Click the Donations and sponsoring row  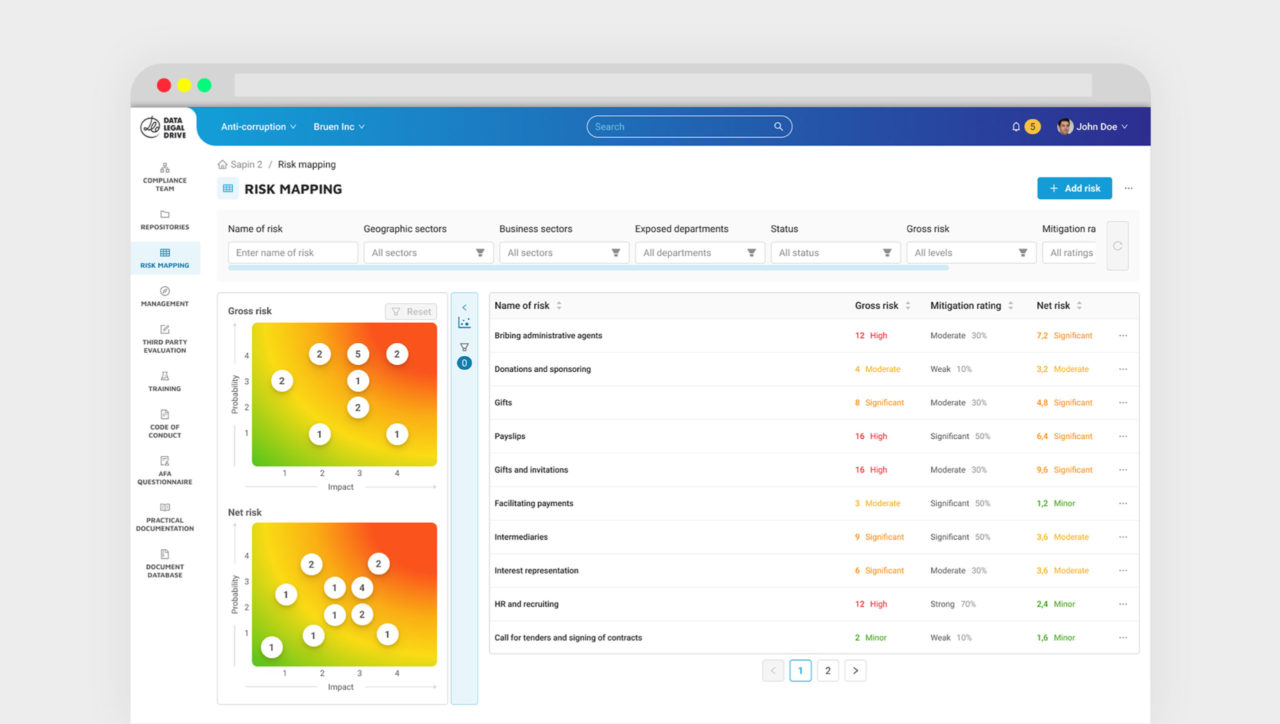[x=814, y=369]
